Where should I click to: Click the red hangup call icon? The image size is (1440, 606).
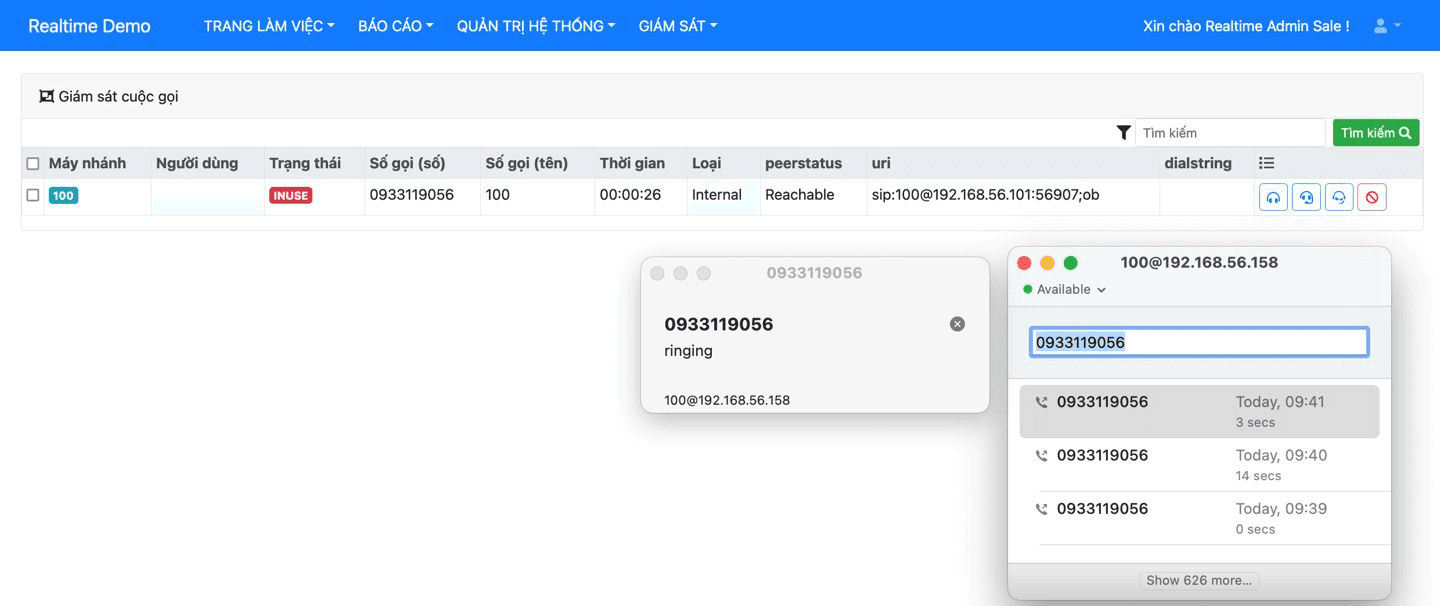pos(1371,196)
